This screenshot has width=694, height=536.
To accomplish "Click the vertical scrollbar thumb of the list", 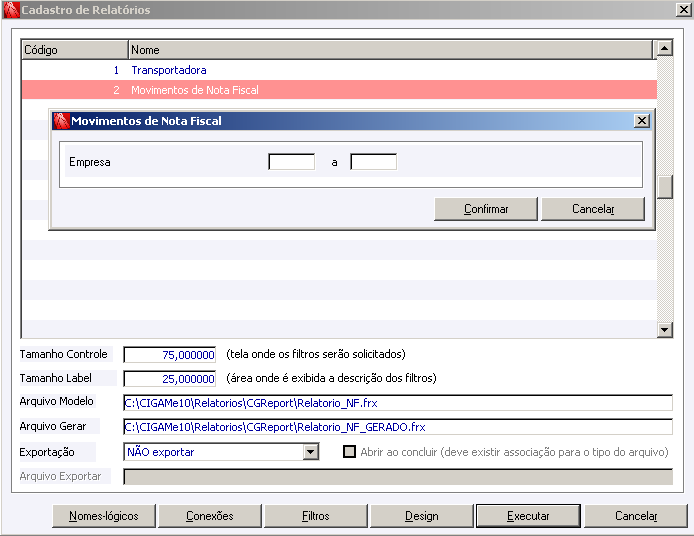I will [x=664, y=187].
